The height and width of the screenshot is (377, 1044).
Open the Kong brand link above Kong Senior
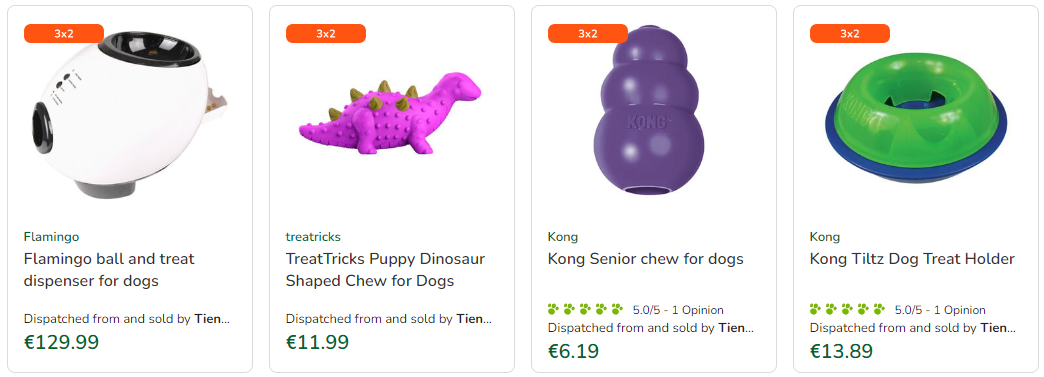coord(563,236)
